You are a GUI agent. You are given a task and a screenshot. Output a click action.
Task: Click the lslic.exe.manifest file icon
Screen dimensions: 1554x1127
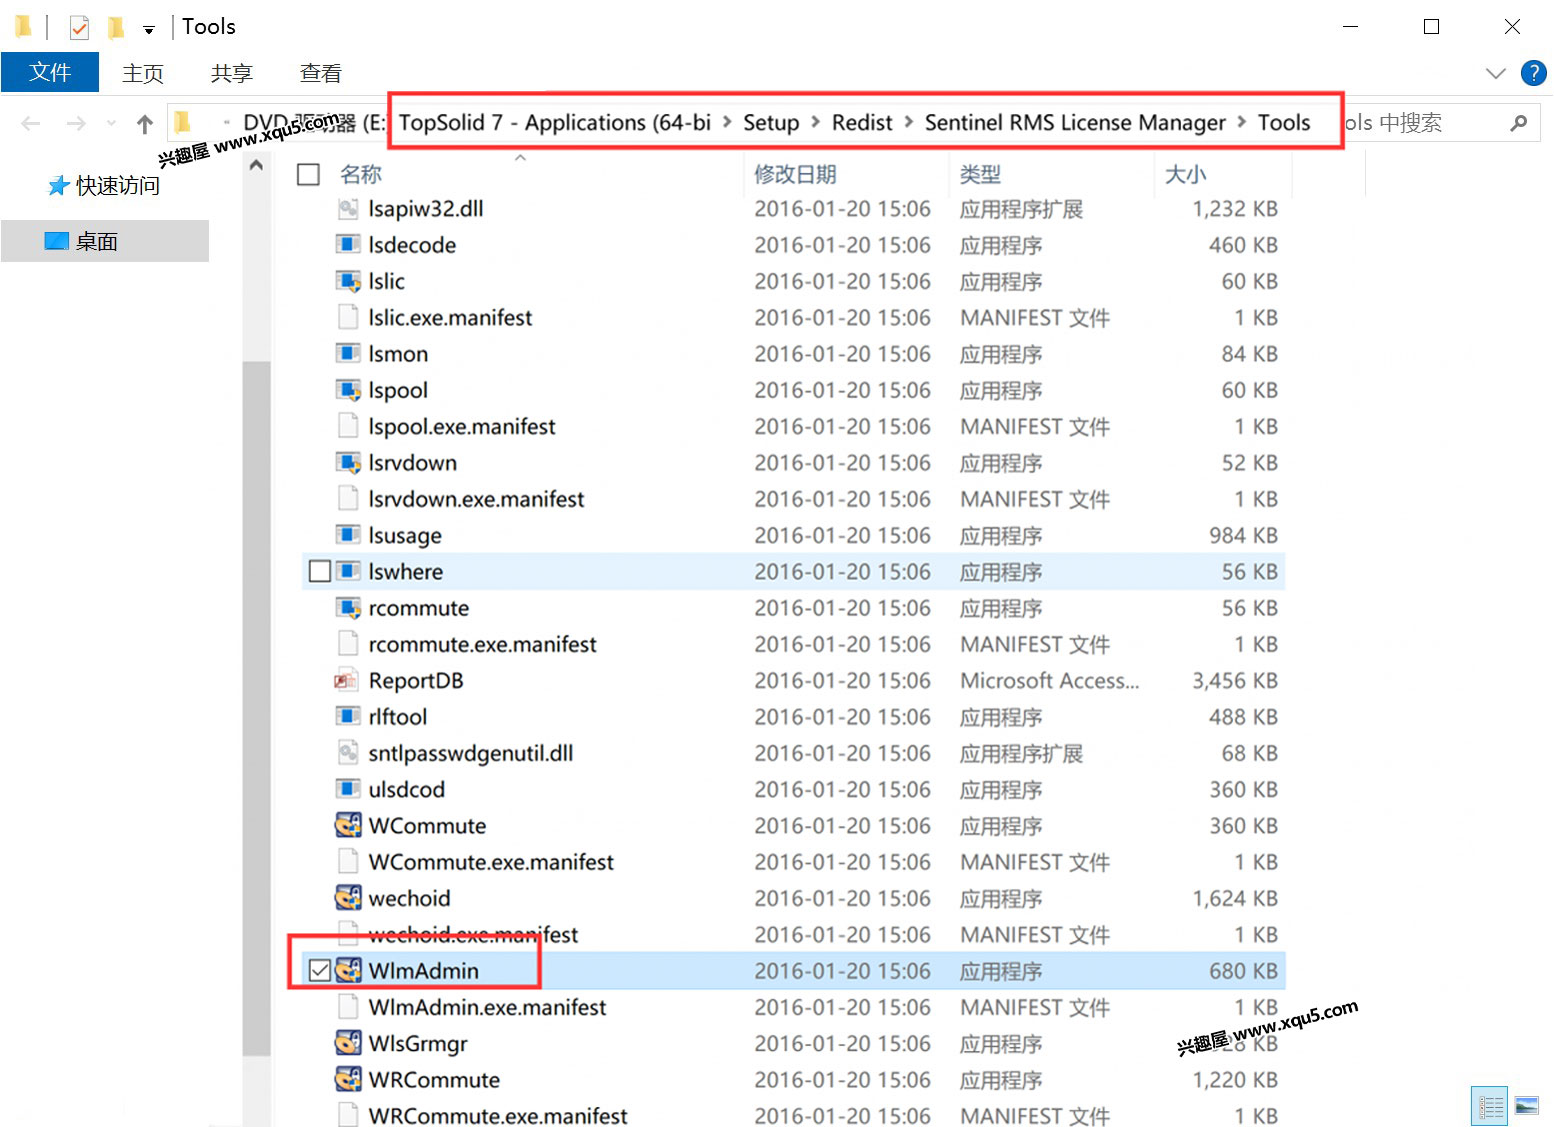348,317
